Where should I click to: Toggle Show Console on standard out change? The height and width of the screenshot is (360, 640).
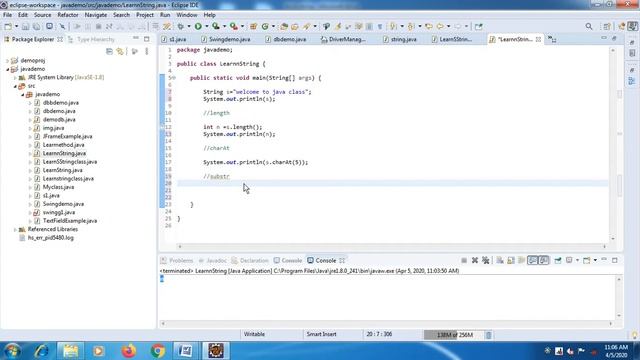click(533, 260)
